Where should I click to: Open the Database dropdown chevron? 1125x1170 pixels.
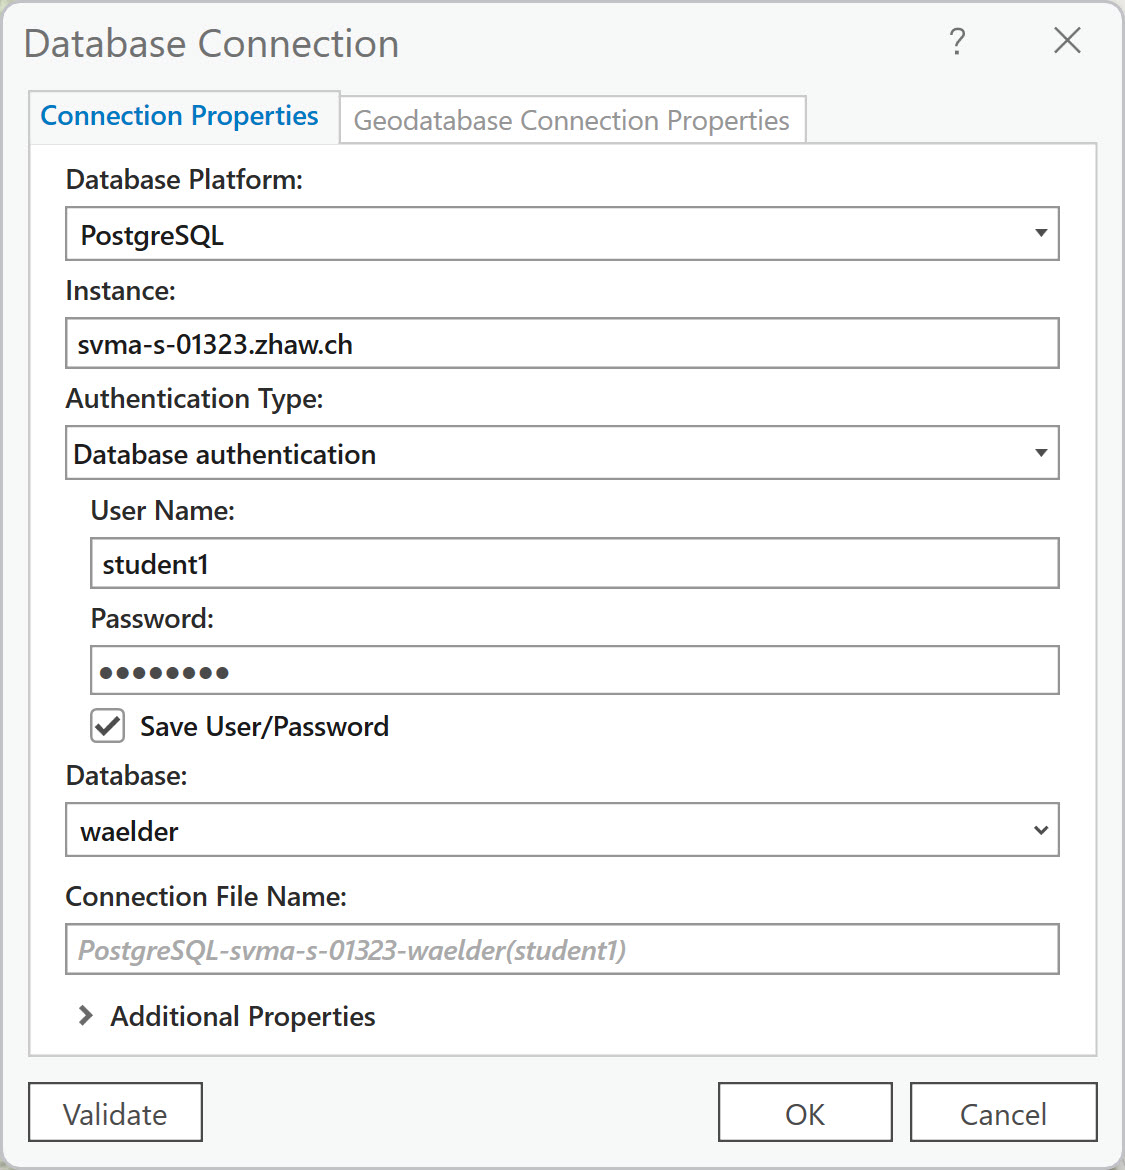point(1040,830)
